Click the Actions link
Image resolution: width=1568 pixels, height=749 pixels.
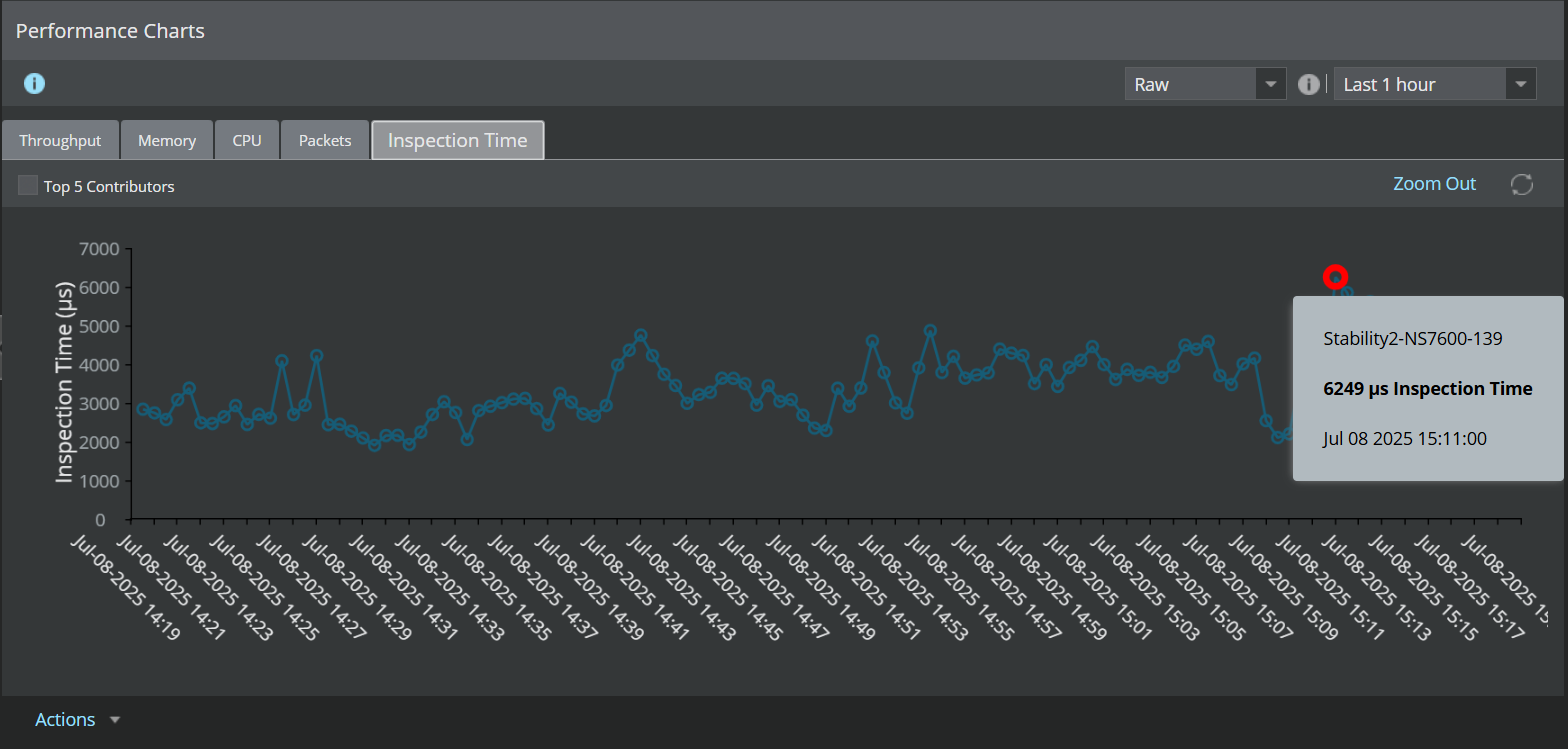tap(65, 720)
